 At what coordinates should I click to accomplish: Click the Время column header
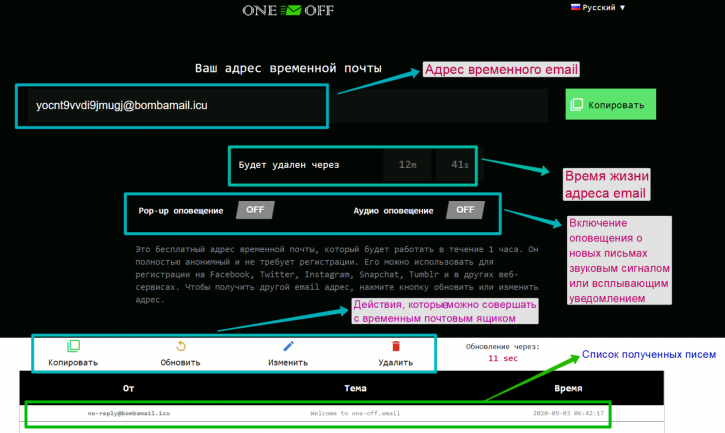coord(568,389)
